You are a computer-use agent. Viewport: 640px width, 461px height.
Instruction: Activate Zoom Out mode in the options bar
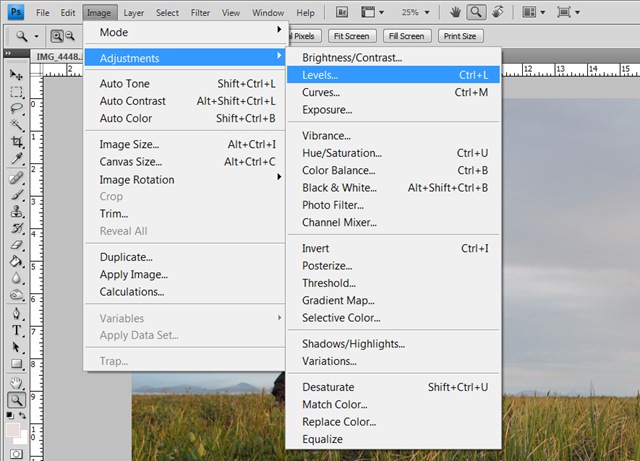point(70,36)
